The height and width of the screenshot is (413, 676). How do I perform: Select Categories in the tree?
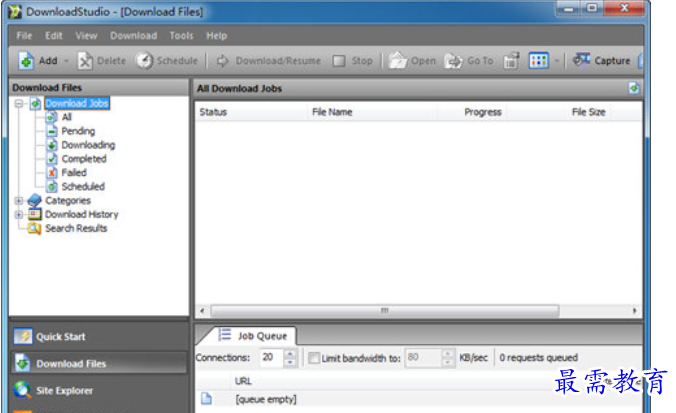(68, 200)
